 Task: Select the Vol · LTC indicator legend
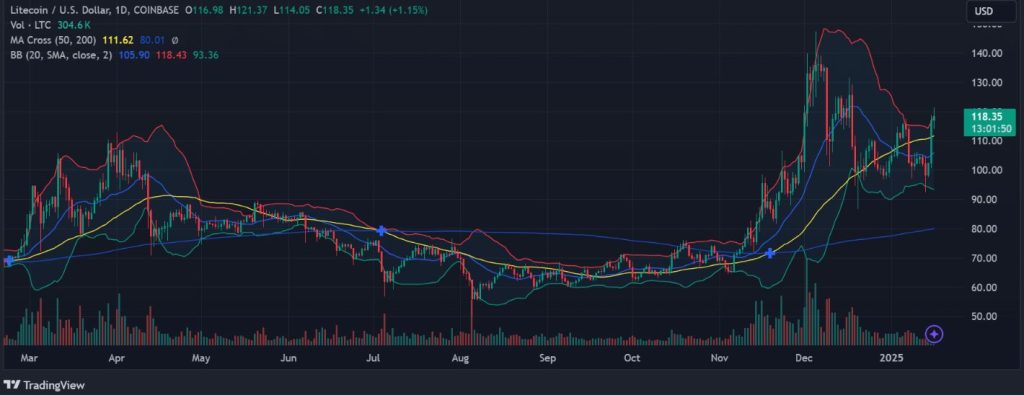point(30,25)
